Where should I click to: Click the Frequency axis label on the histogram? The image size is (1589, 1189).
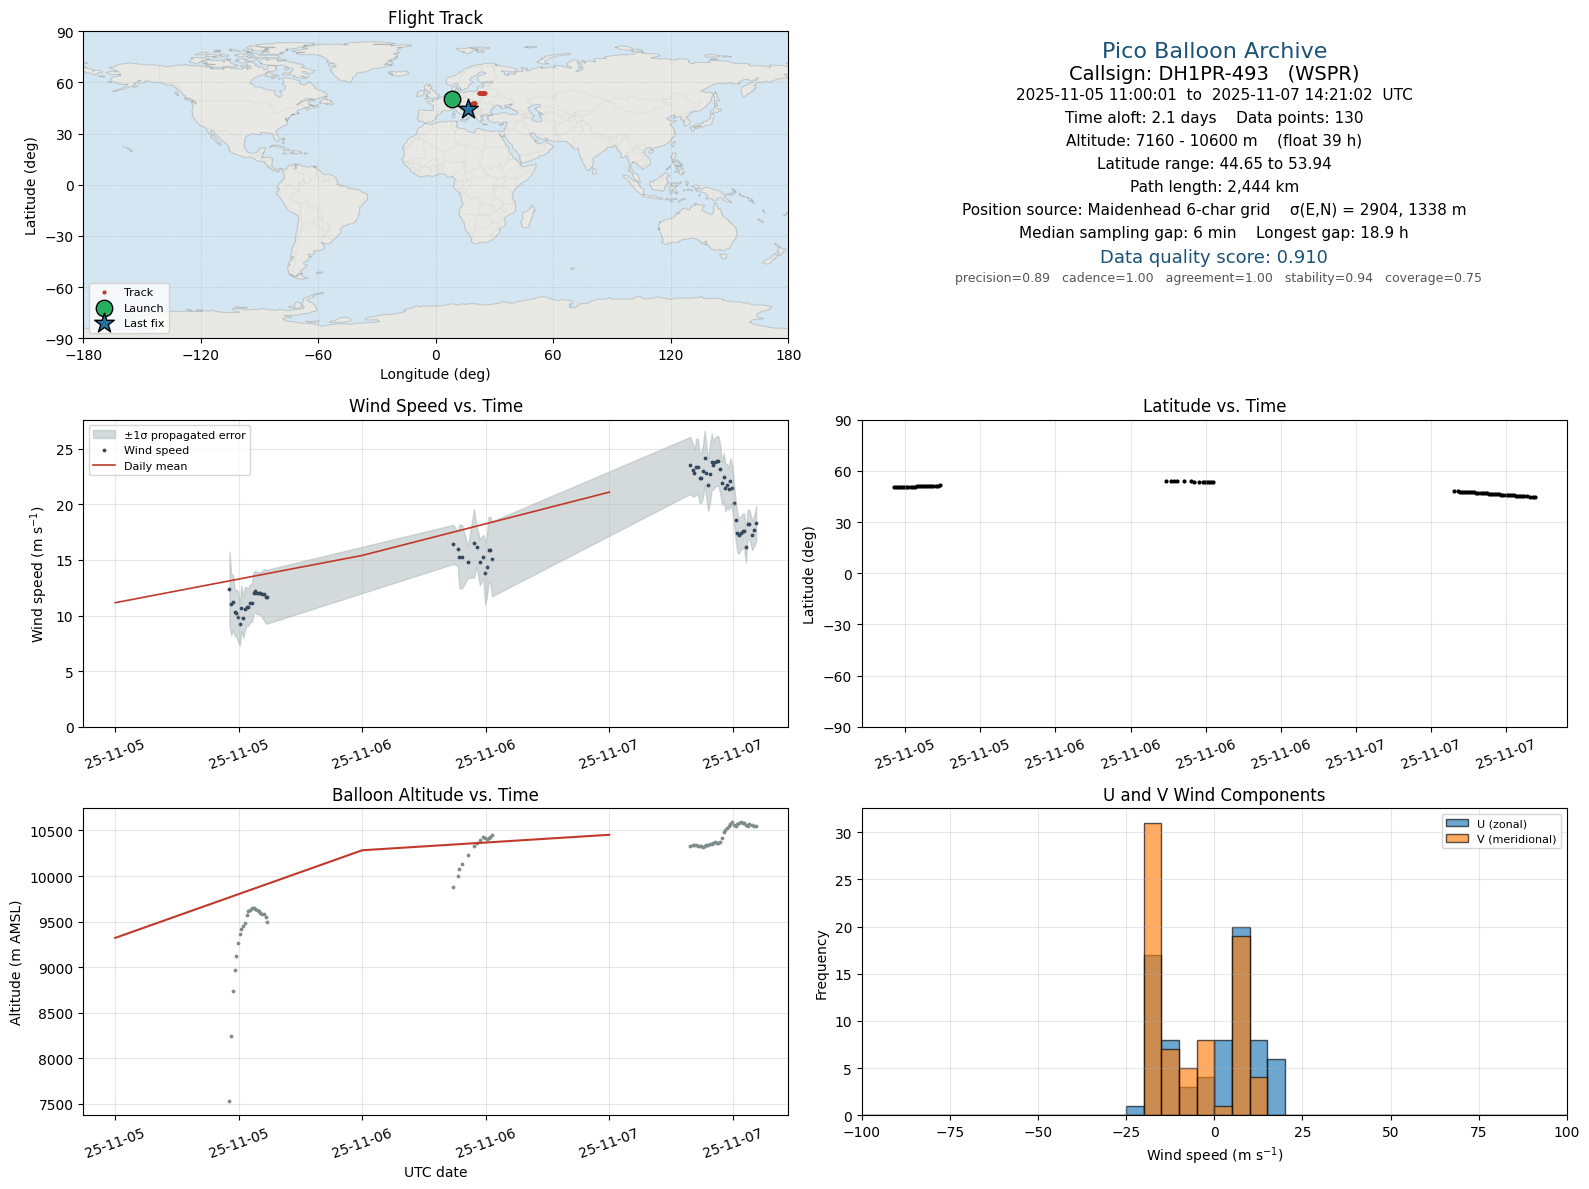(x=822, y=965)
